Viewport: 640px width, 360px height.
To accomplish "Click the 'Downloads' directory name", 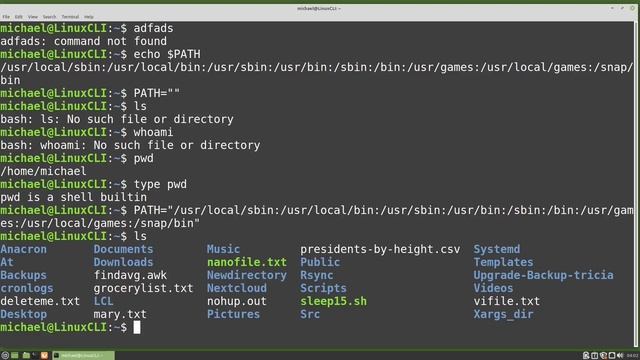I will click(123, 262).
